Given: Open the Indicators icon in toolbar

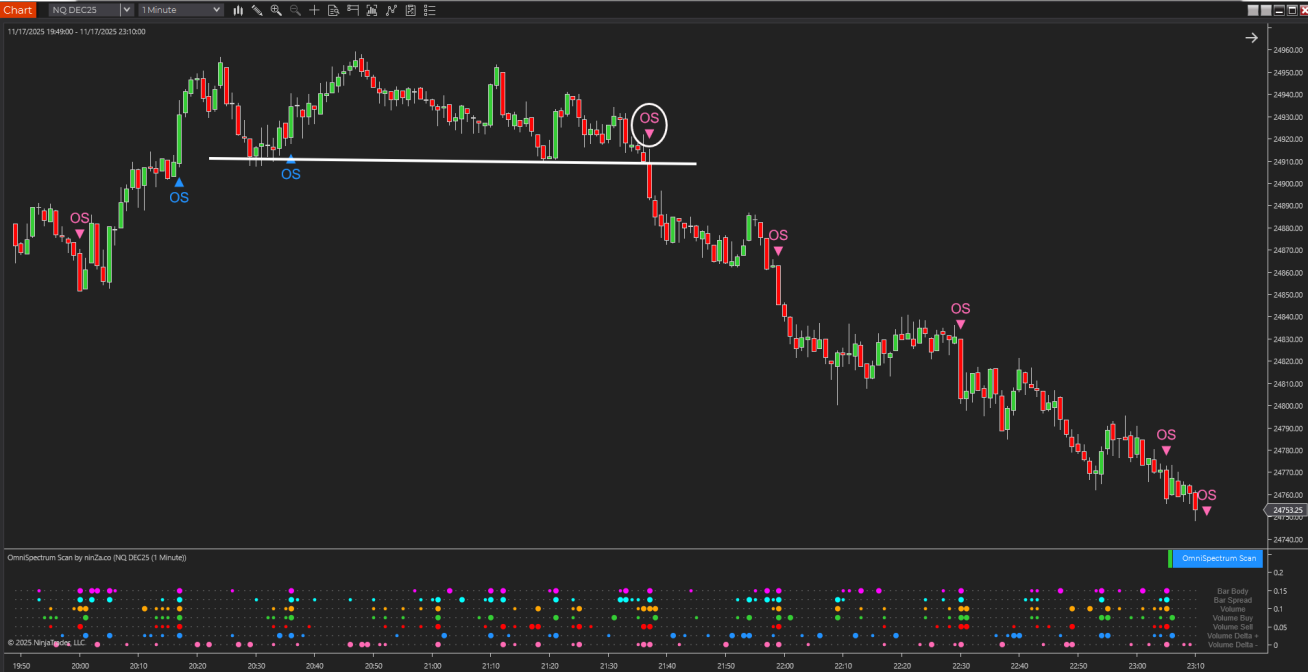Looking at the screenshot, I should pyautogui.click(x=371, y=10).
